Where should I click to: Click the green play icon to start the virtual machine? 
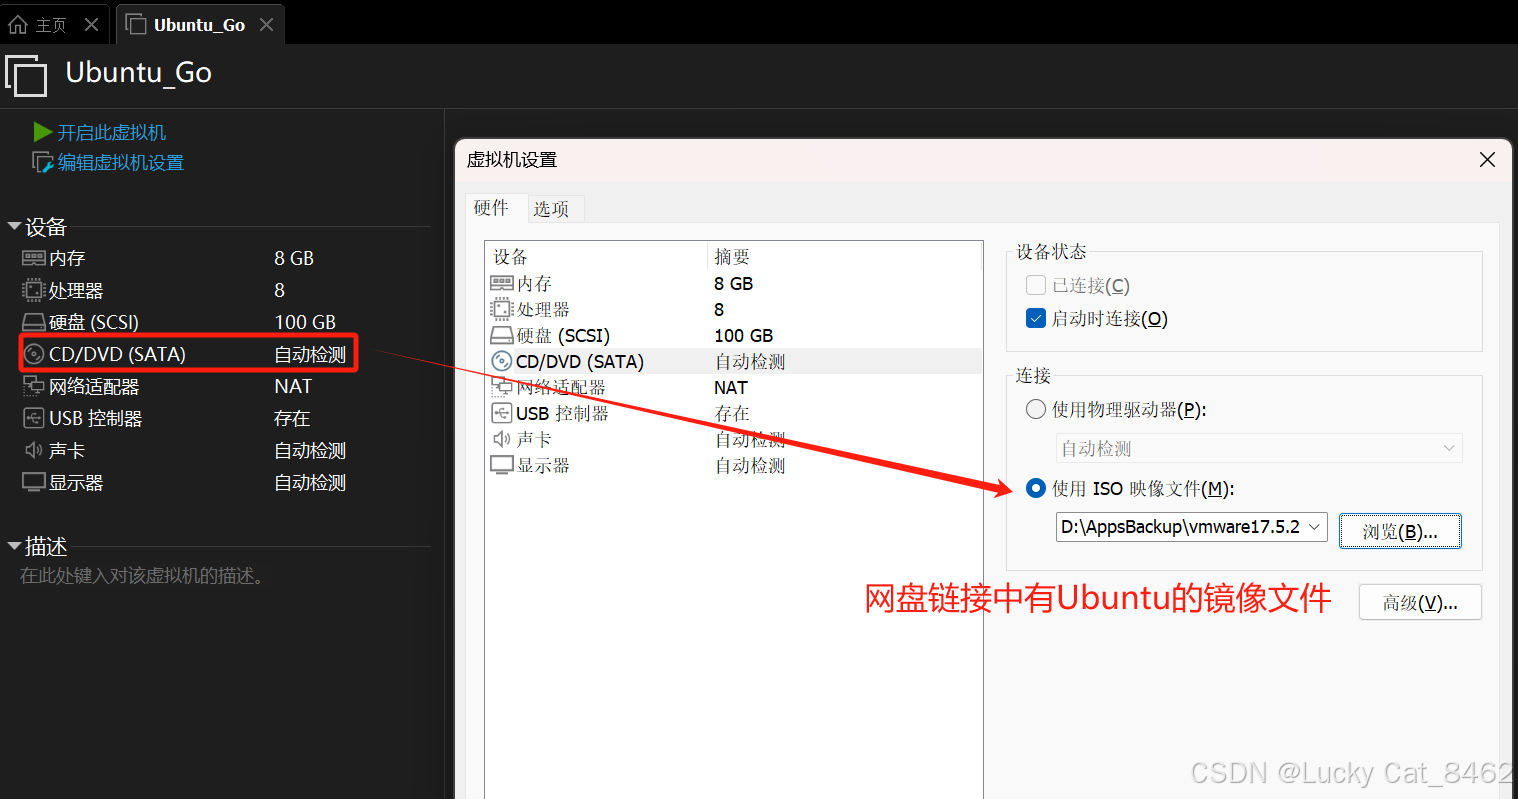click(42, 132)
